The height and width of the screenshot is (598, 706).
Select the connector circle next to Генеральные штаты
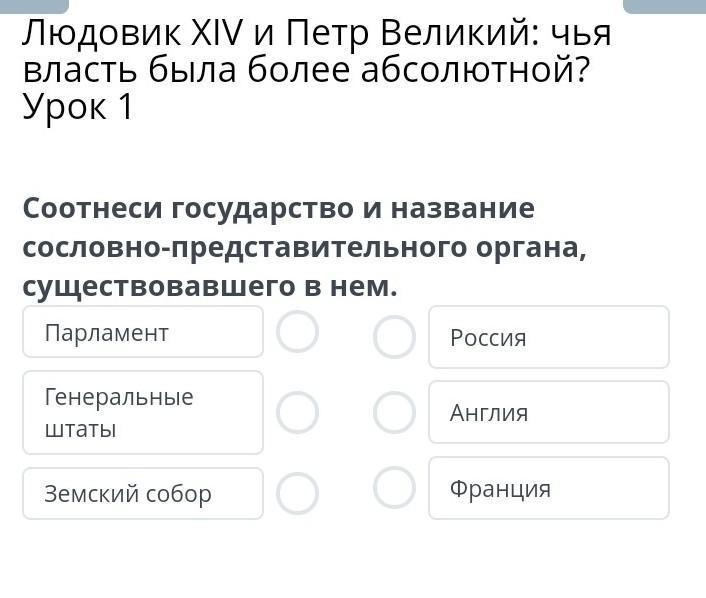[x=297, y=412]
